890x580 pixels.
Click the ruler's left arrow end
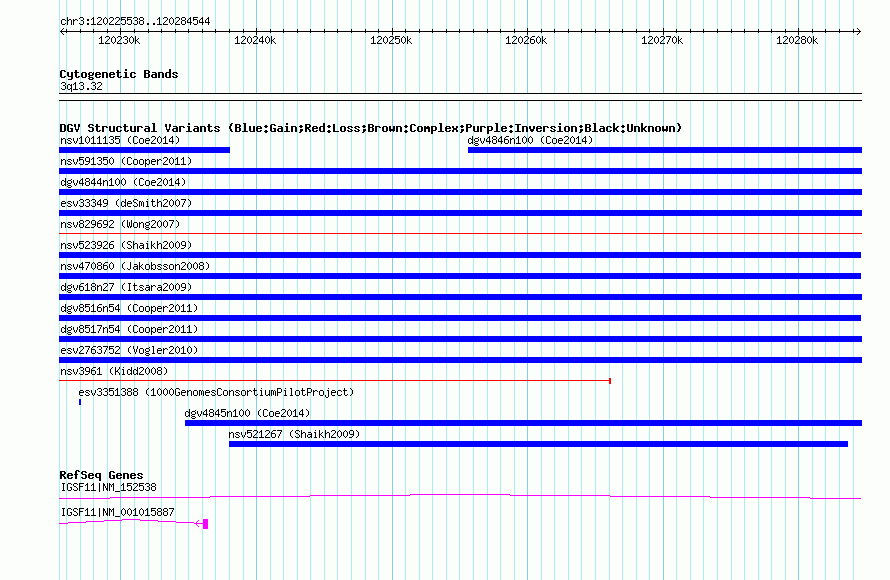63,31
